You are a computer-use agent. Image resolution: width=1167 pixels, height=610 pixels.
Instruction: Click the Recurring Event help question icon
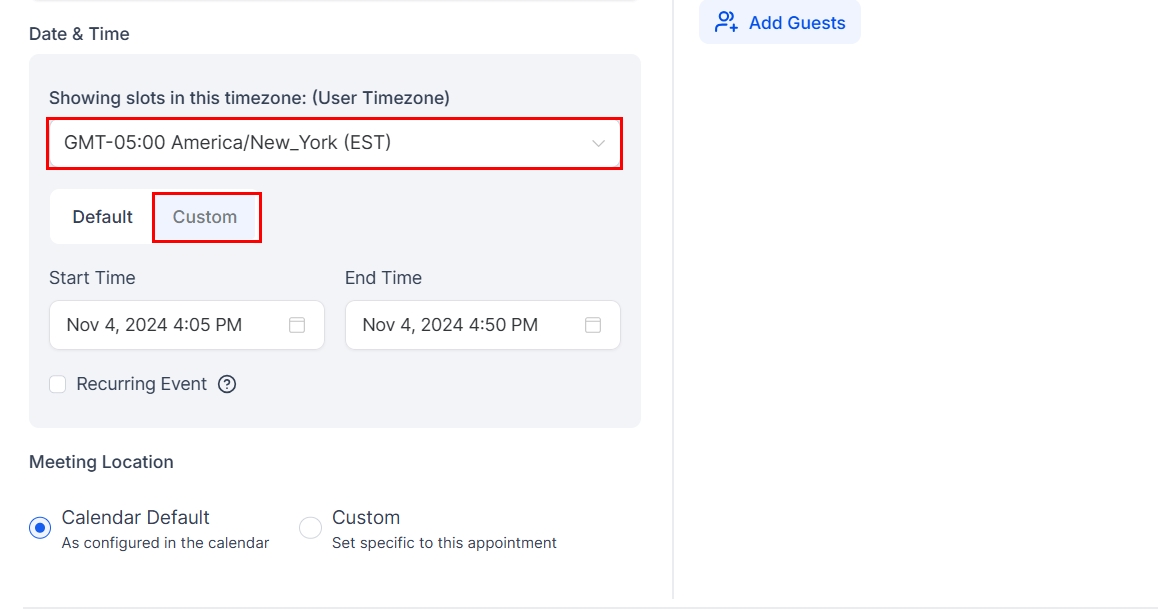click(x=227, y=384)
